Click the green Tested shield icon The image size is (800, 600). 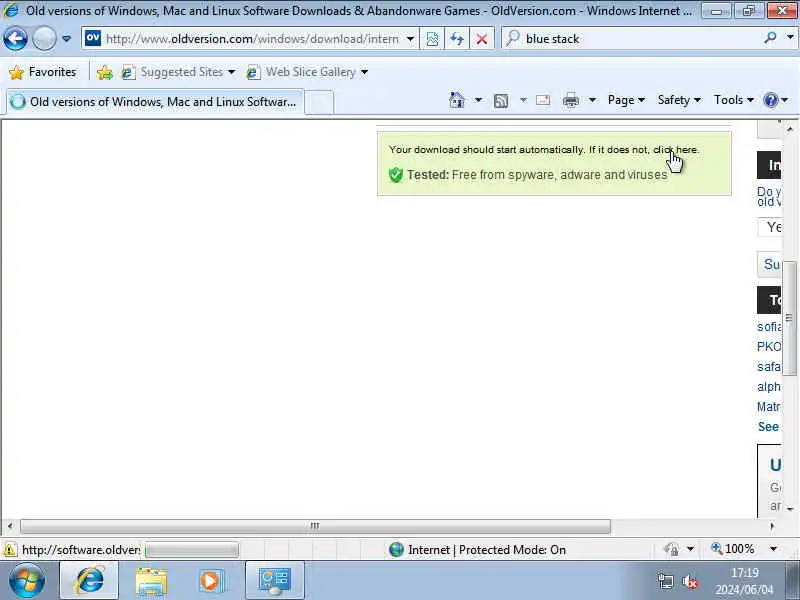click(x=396, y=175)
